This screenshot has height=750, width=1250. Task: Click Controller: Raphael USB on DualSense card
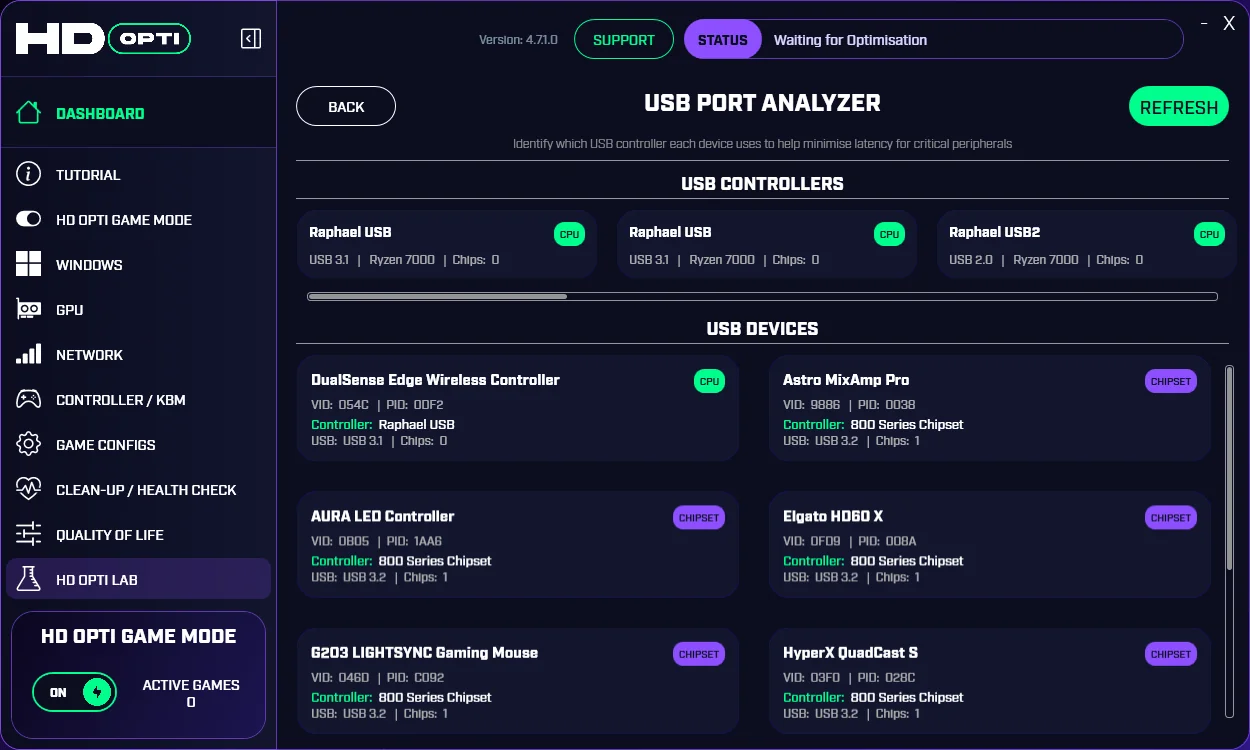click(x=383, y=424)
